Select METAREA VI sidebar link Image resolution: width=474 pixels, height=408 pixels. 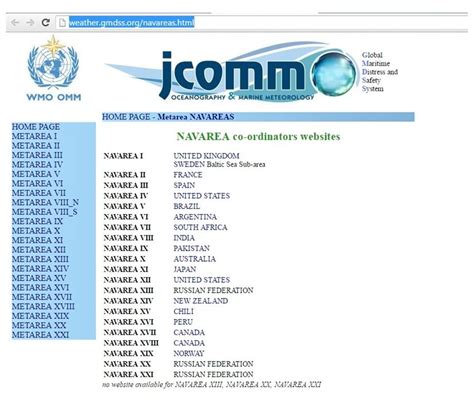37,183
